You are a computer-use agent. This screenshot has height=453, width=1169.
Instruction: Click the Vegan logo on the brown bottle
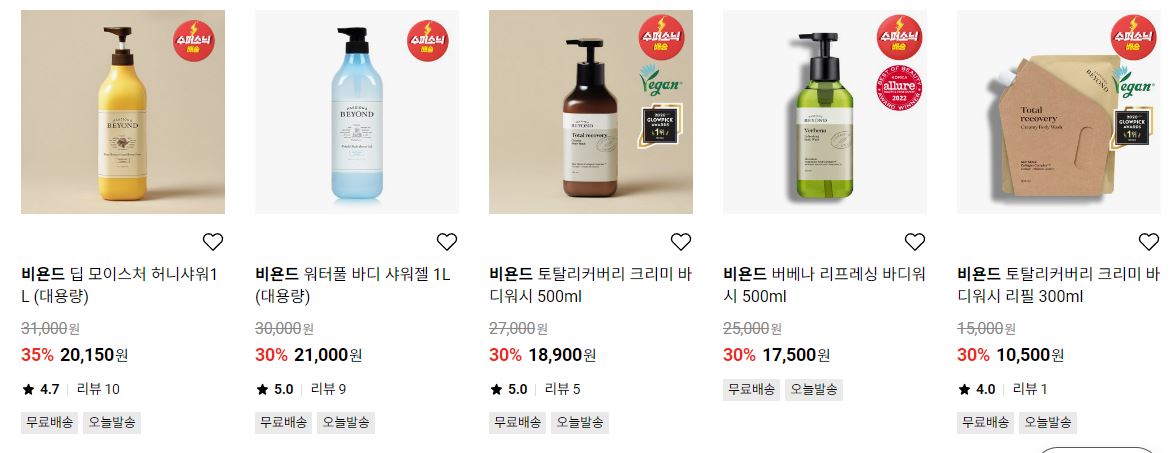pyautogui.click(x=660, y=80)
